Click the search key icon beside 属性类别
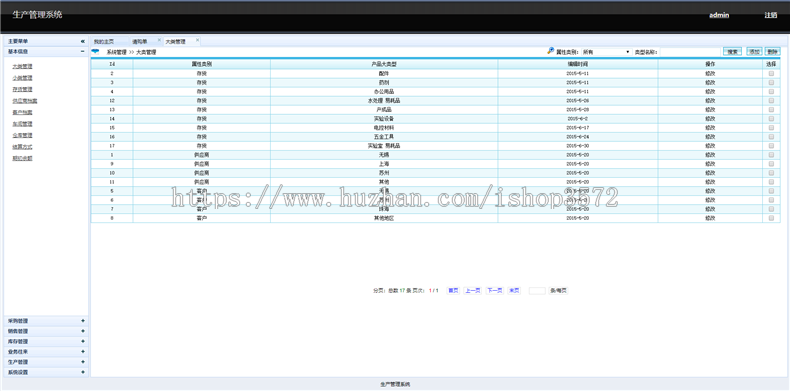The image size is (790, 391). [551, 51]
